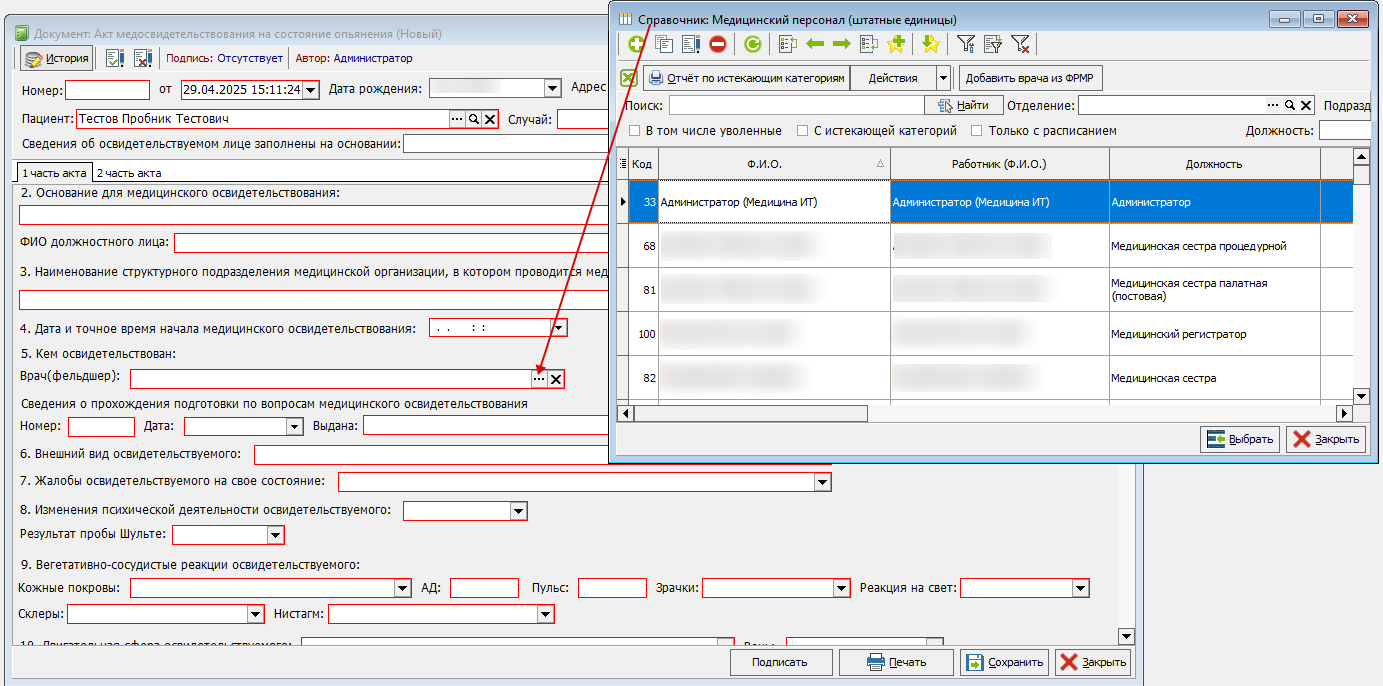Image resolution: width=1383 pixels, height=686 pixels.
Task: Click the green right arrow icon
Action: point(841,44)
